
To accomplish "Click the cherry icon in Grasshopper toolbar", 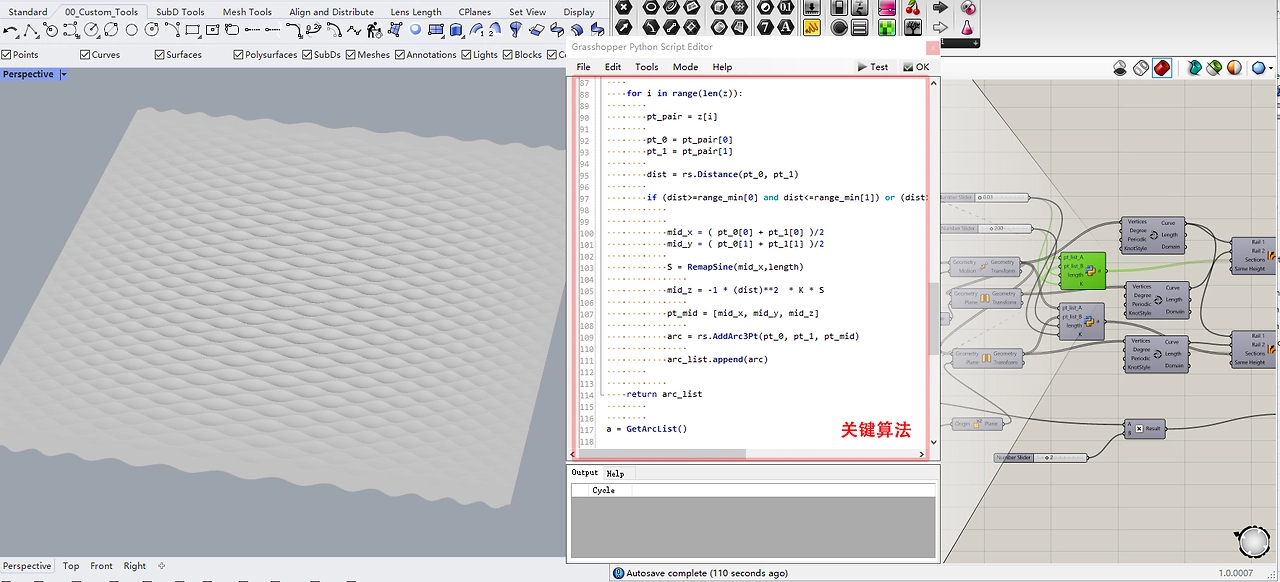I will 912,7.
